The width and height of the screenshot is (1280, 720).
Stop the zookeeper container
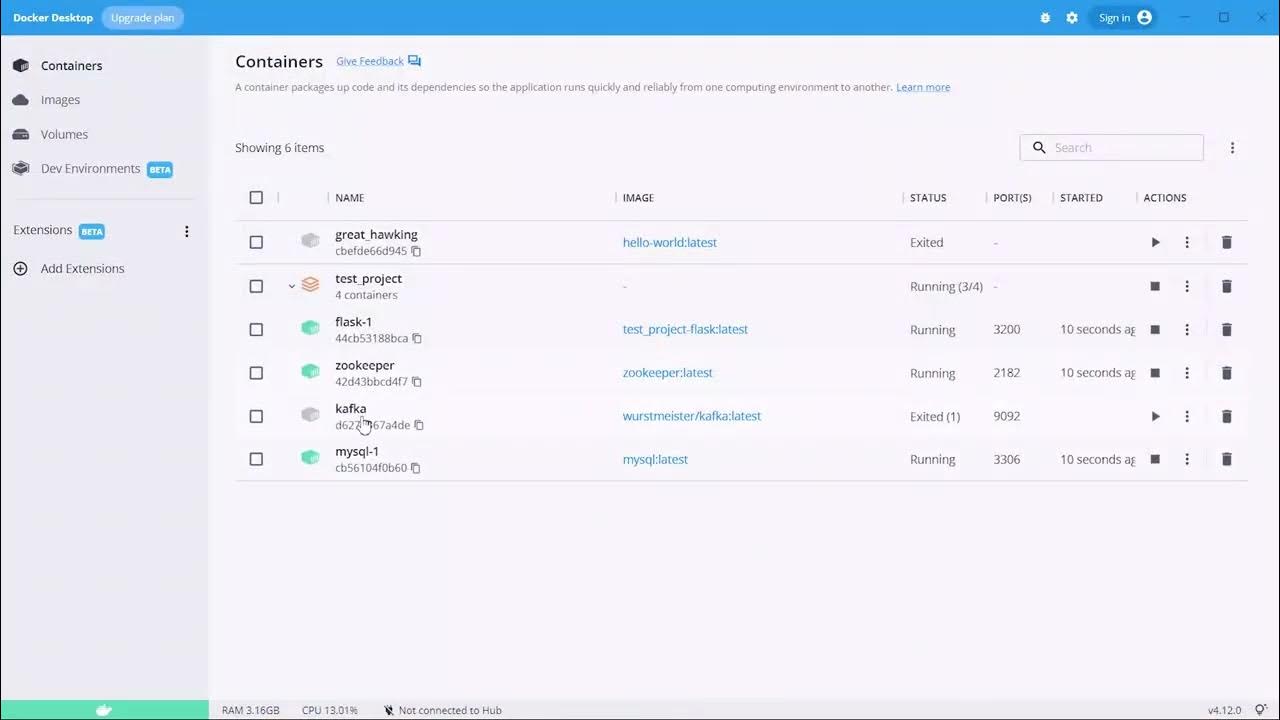tap(1155, 373)
